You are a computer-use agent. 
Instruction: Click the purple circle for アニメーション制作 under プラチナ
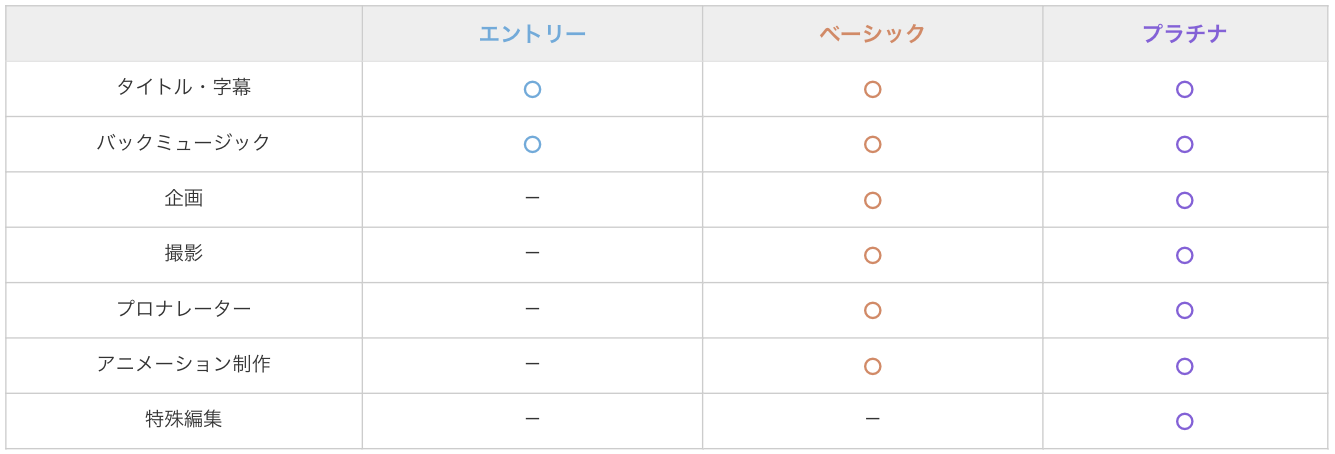tap(1184, 366)
